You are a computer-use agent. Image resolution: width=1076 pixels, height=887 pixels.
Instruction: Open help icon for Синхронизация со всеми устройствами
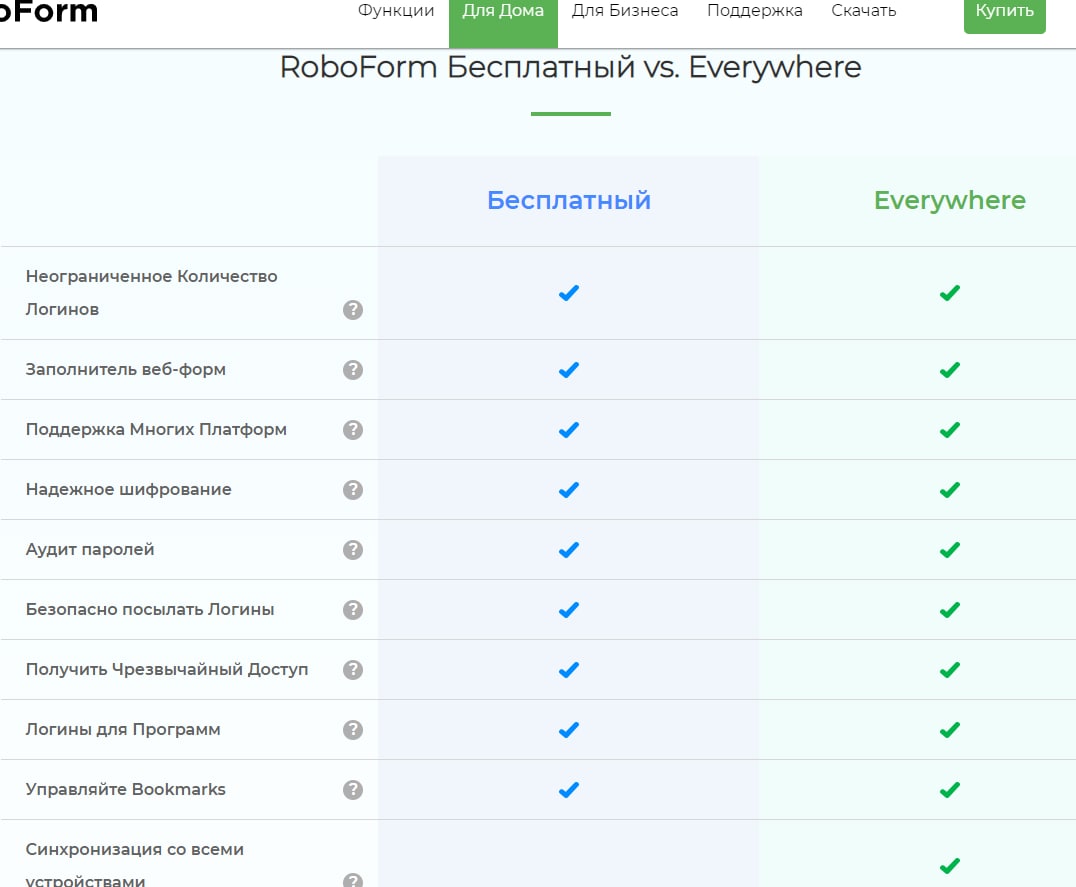pos(353,880)
